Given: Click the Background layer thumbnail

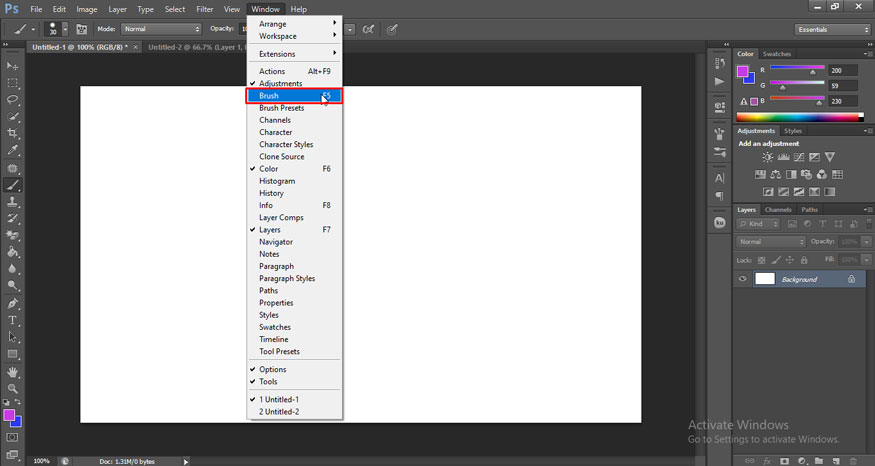Looking at the screenshot, I should point(764,279).
